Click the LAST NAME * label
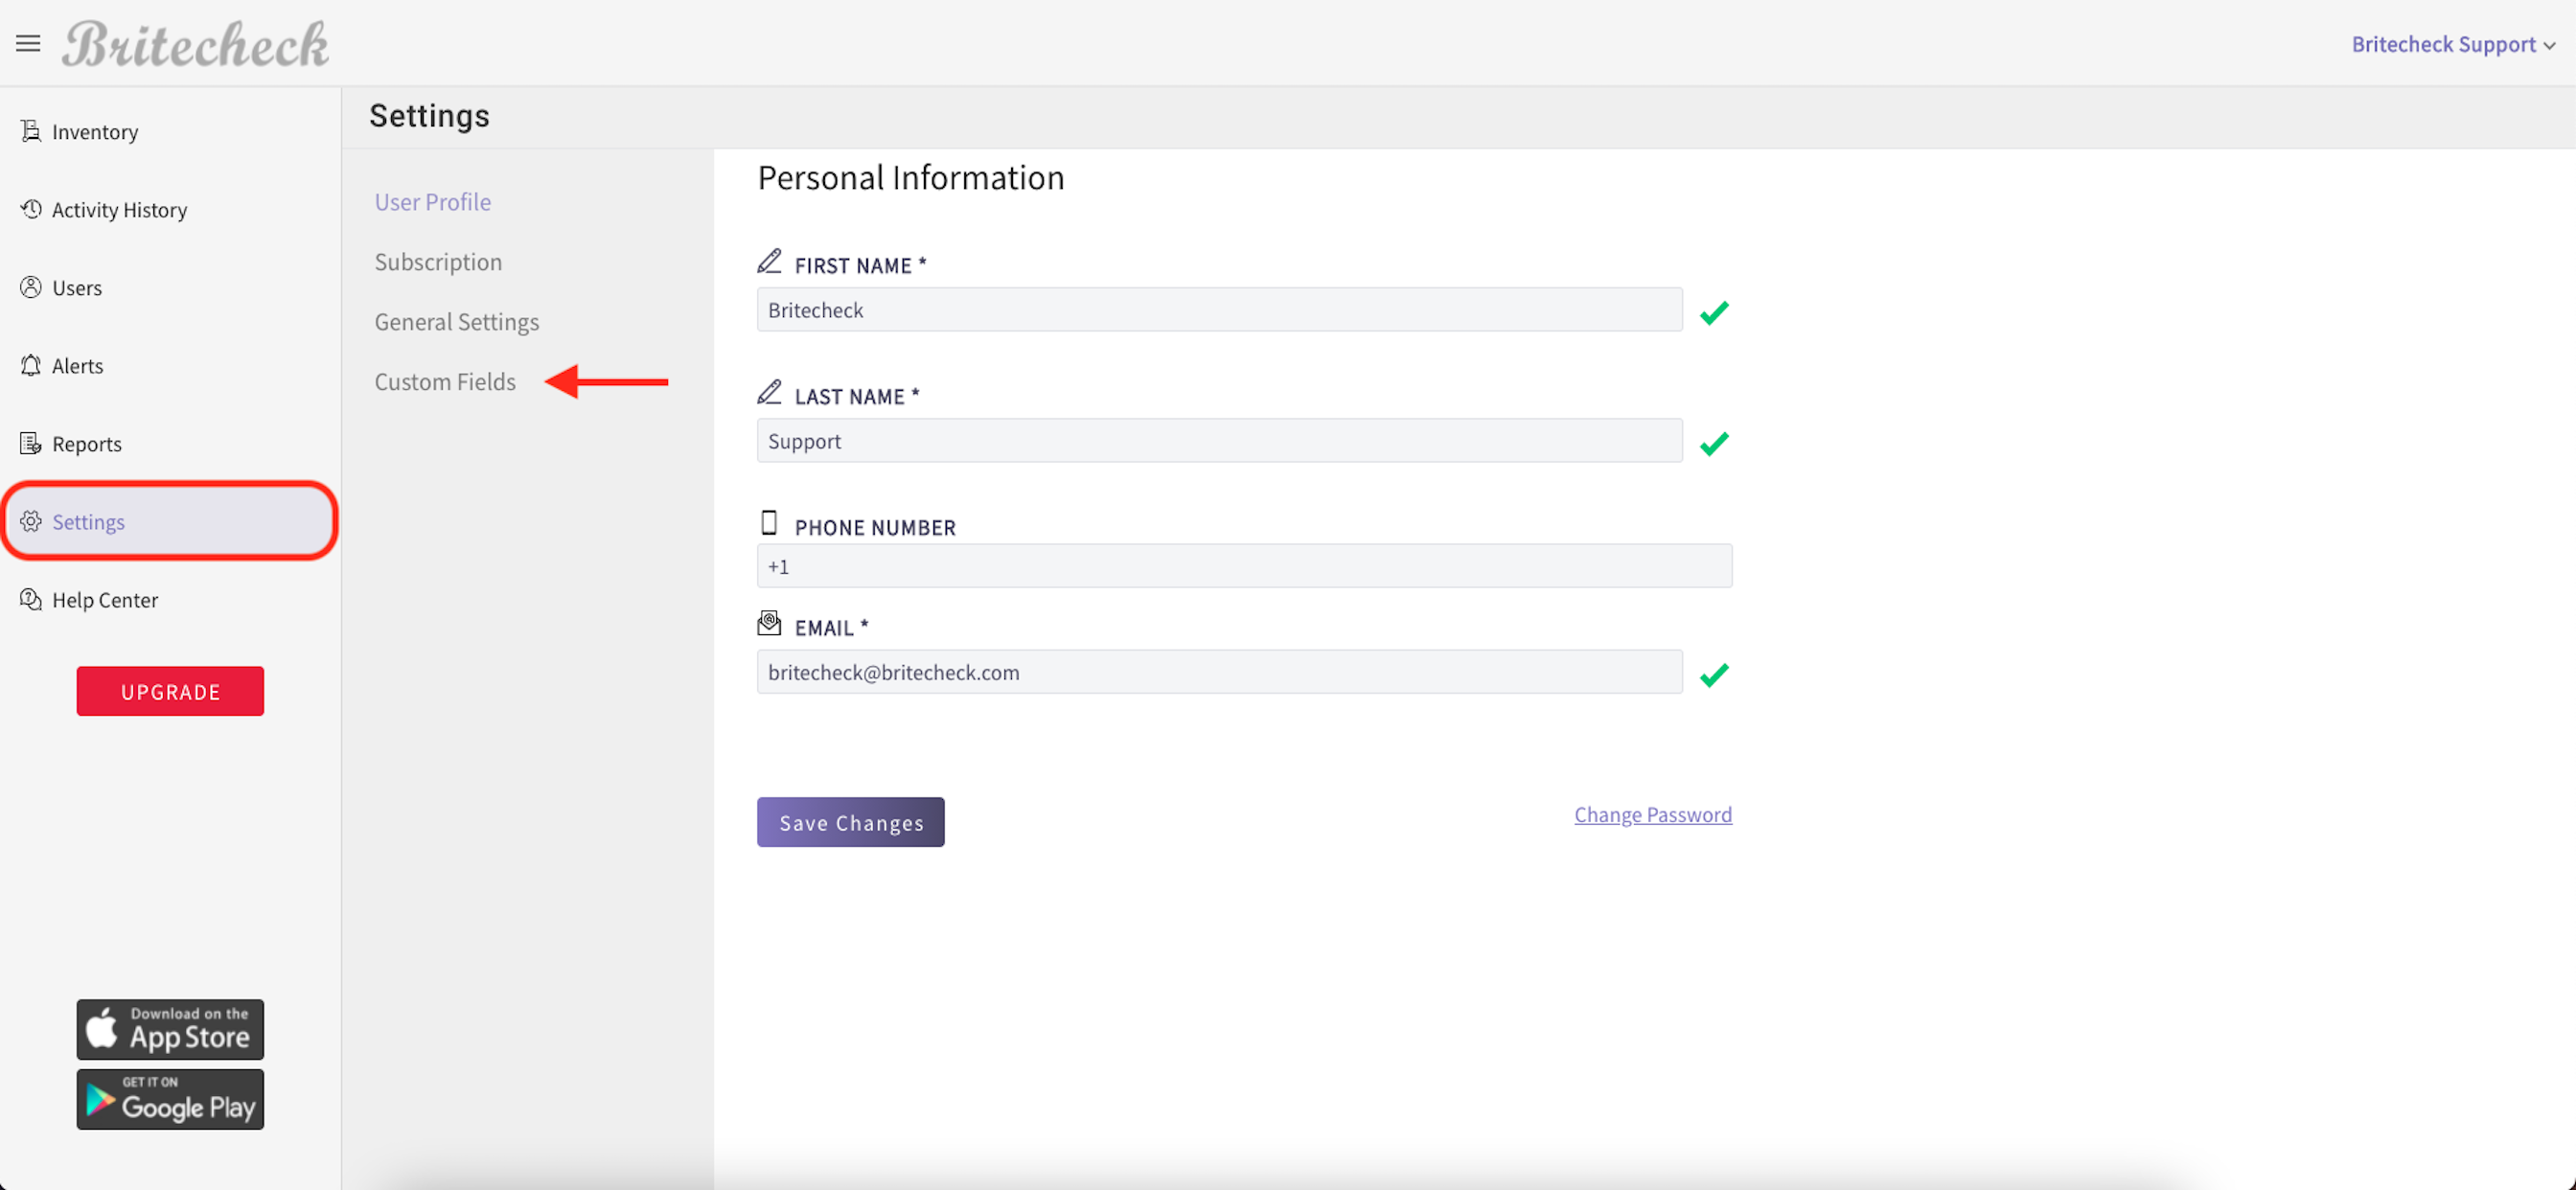The height and width of the screenshot is (1190, 2576). (x=857, y=396)
